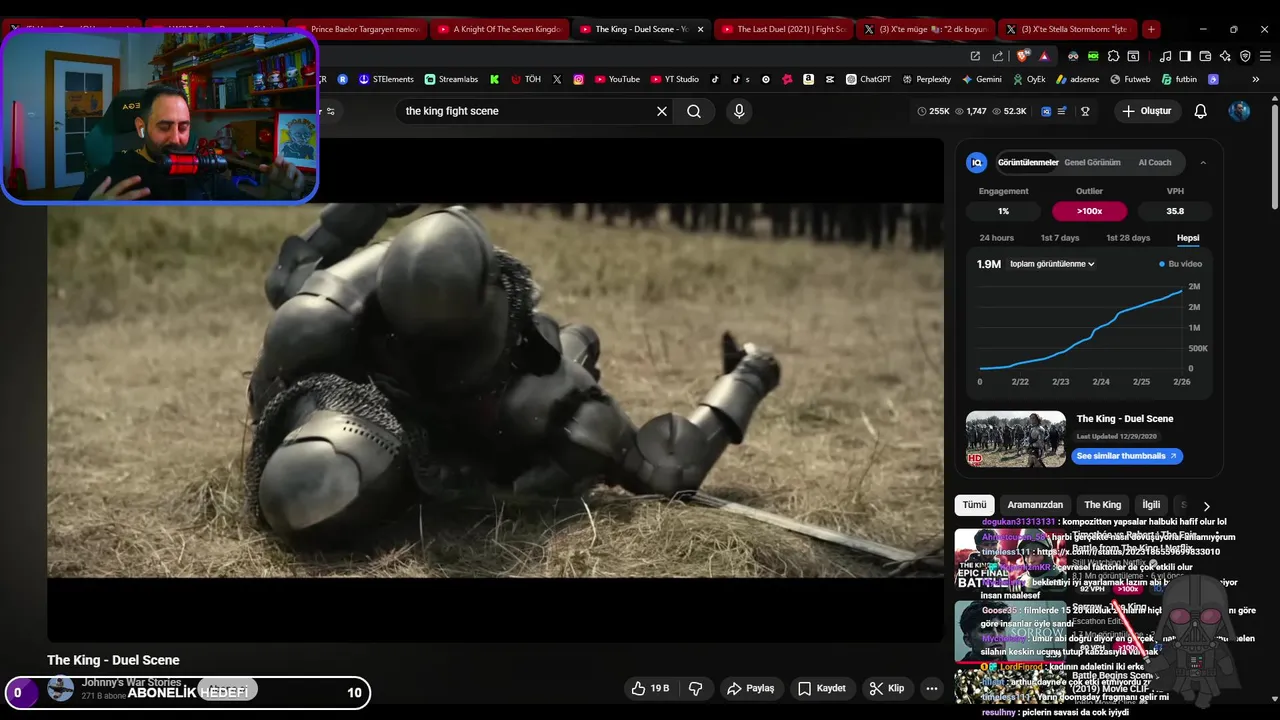Open toplam görüntülenme dropdown

pos(1052,264)
